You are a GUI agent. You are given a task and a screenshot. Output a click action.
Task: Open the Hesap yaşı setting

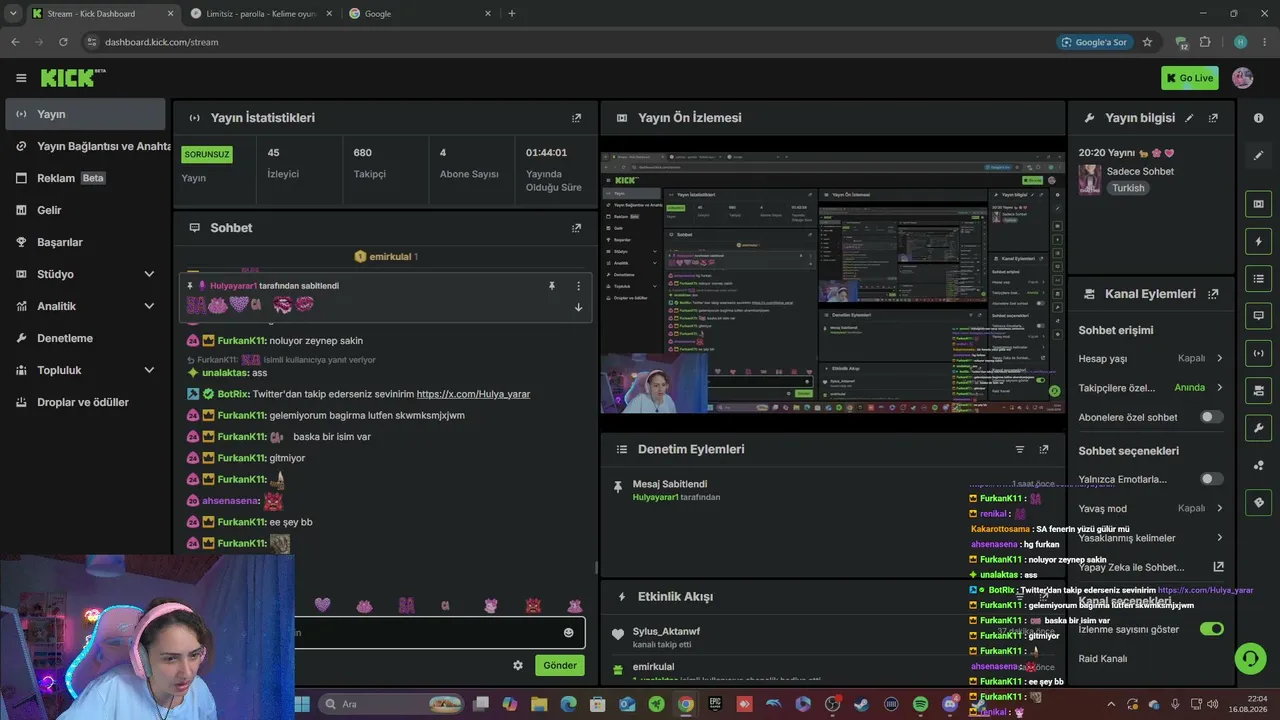[x=1150, y=359]
